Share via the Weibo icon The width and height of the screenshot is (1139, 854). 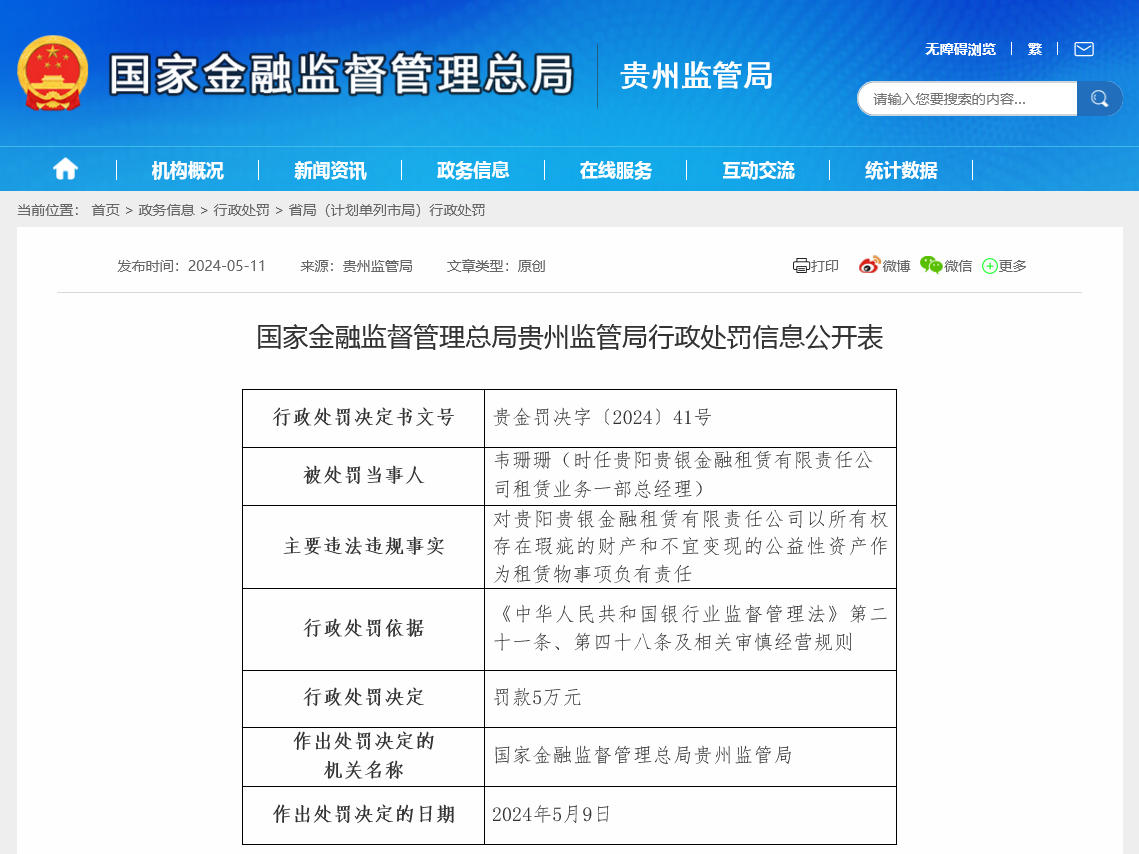coord(869,265)
